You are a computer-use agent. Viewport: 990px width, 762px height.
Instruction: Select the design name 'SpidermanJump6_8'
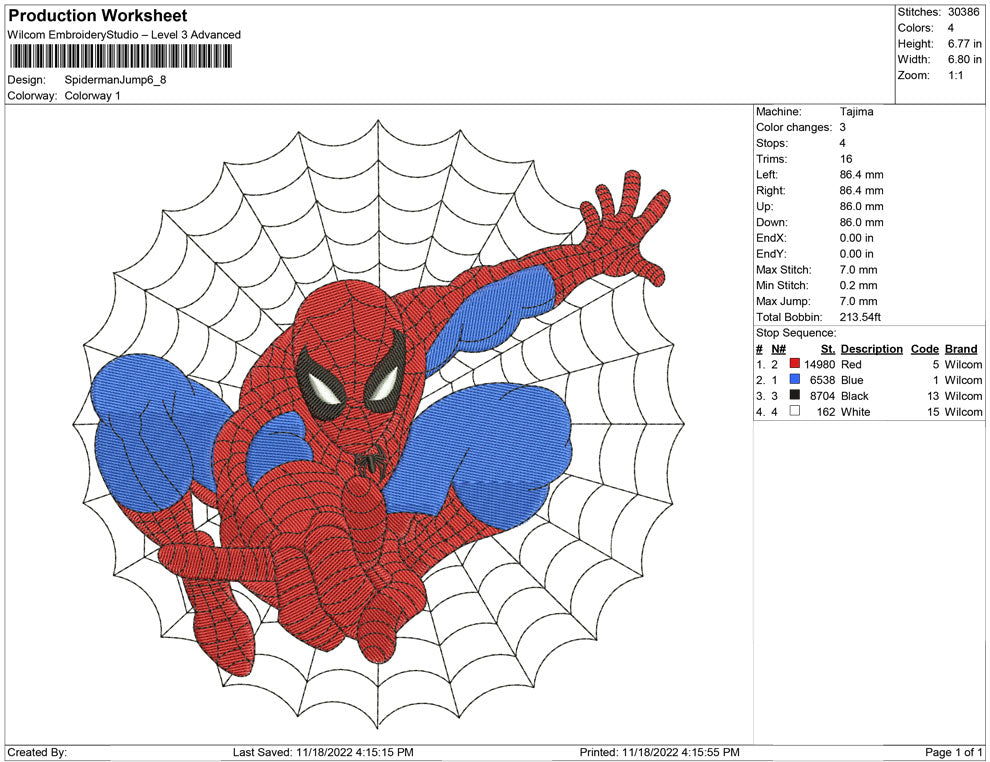[x=116, y=80]
